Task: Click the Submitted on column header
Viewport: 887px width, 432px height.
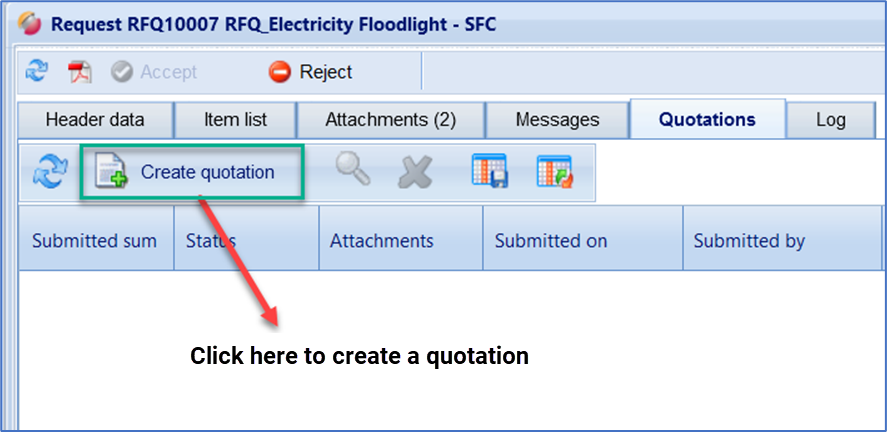Action: click(x=551, y=241)
